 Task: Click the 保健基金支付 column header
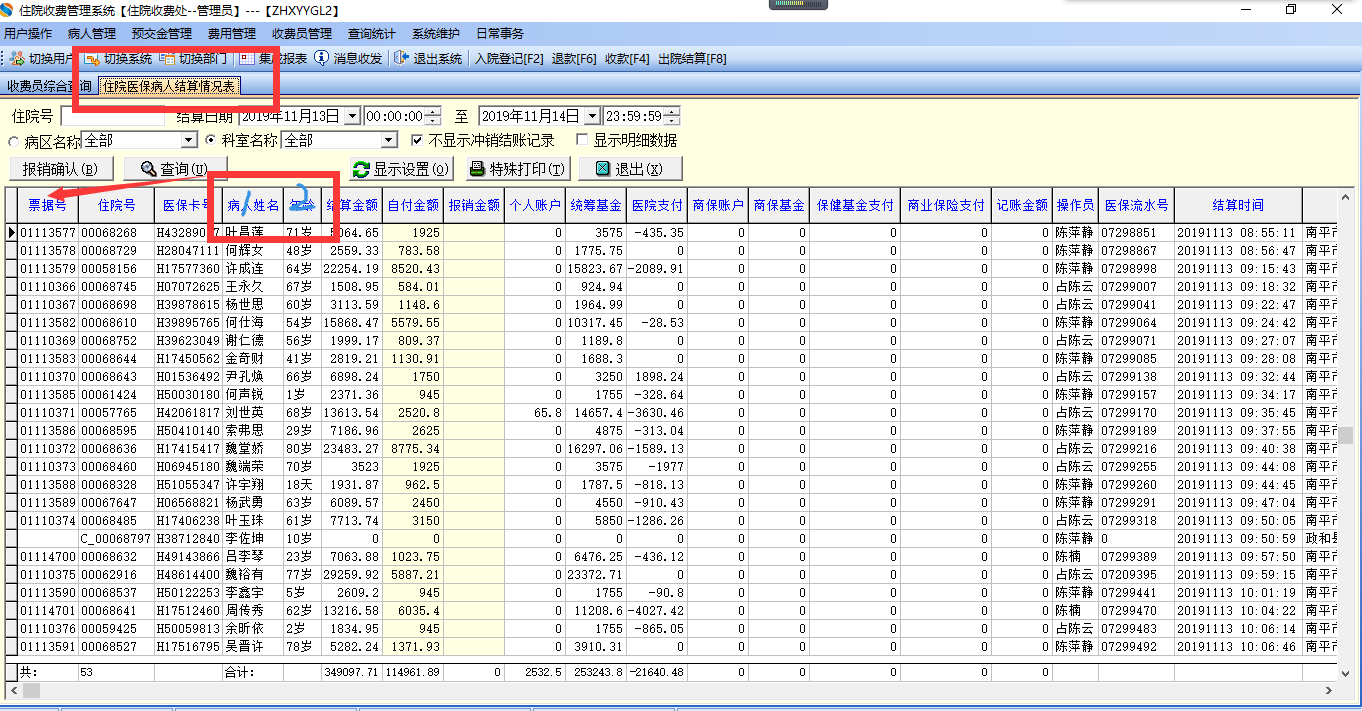coord(854,205)
